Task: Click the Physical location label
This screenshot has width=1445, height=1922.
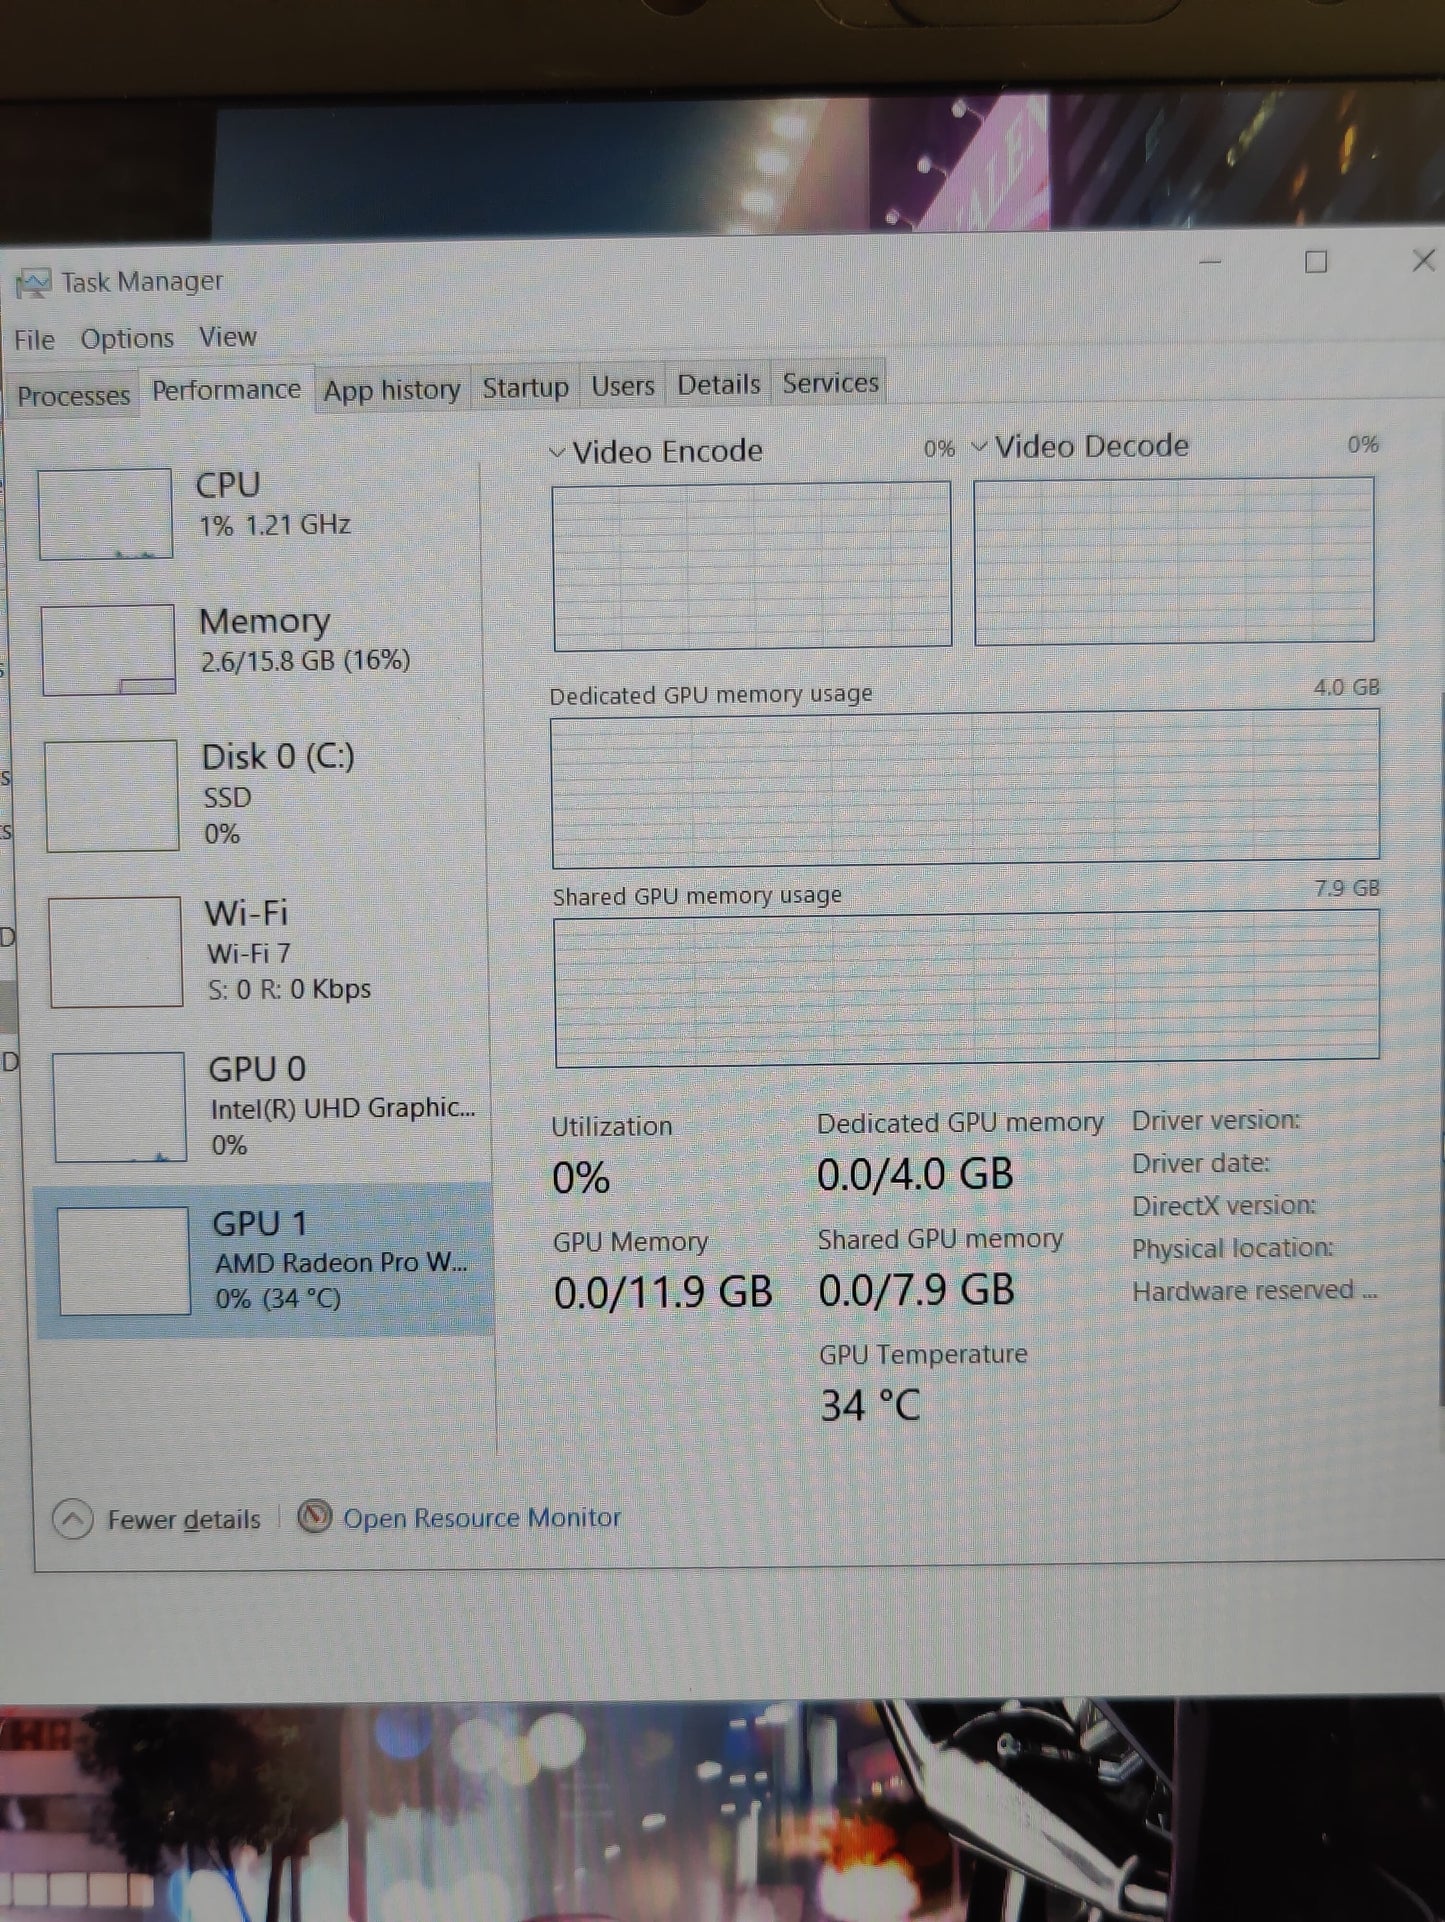Action: tap(1233, 1249)
